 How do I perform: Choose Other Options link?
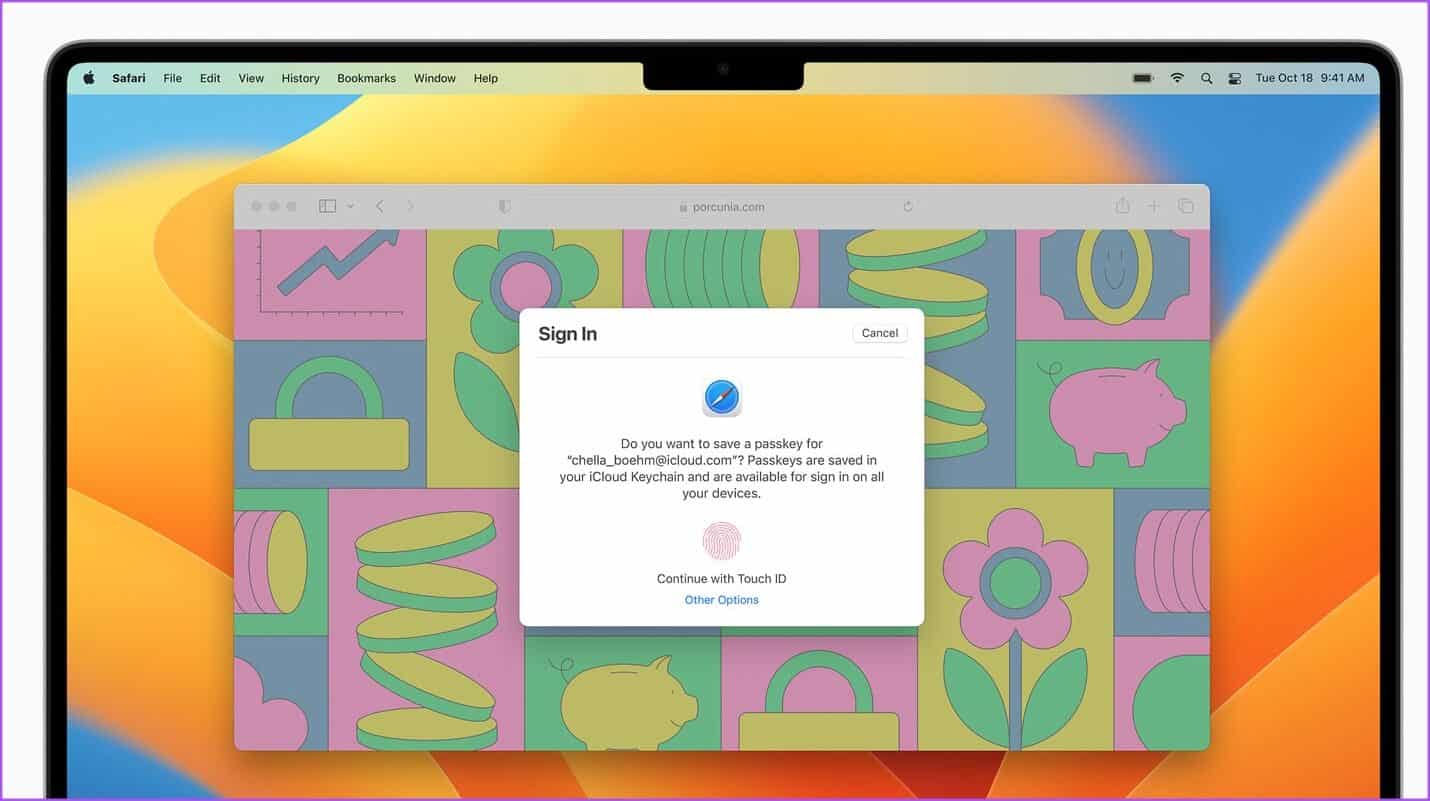point(722,600)
